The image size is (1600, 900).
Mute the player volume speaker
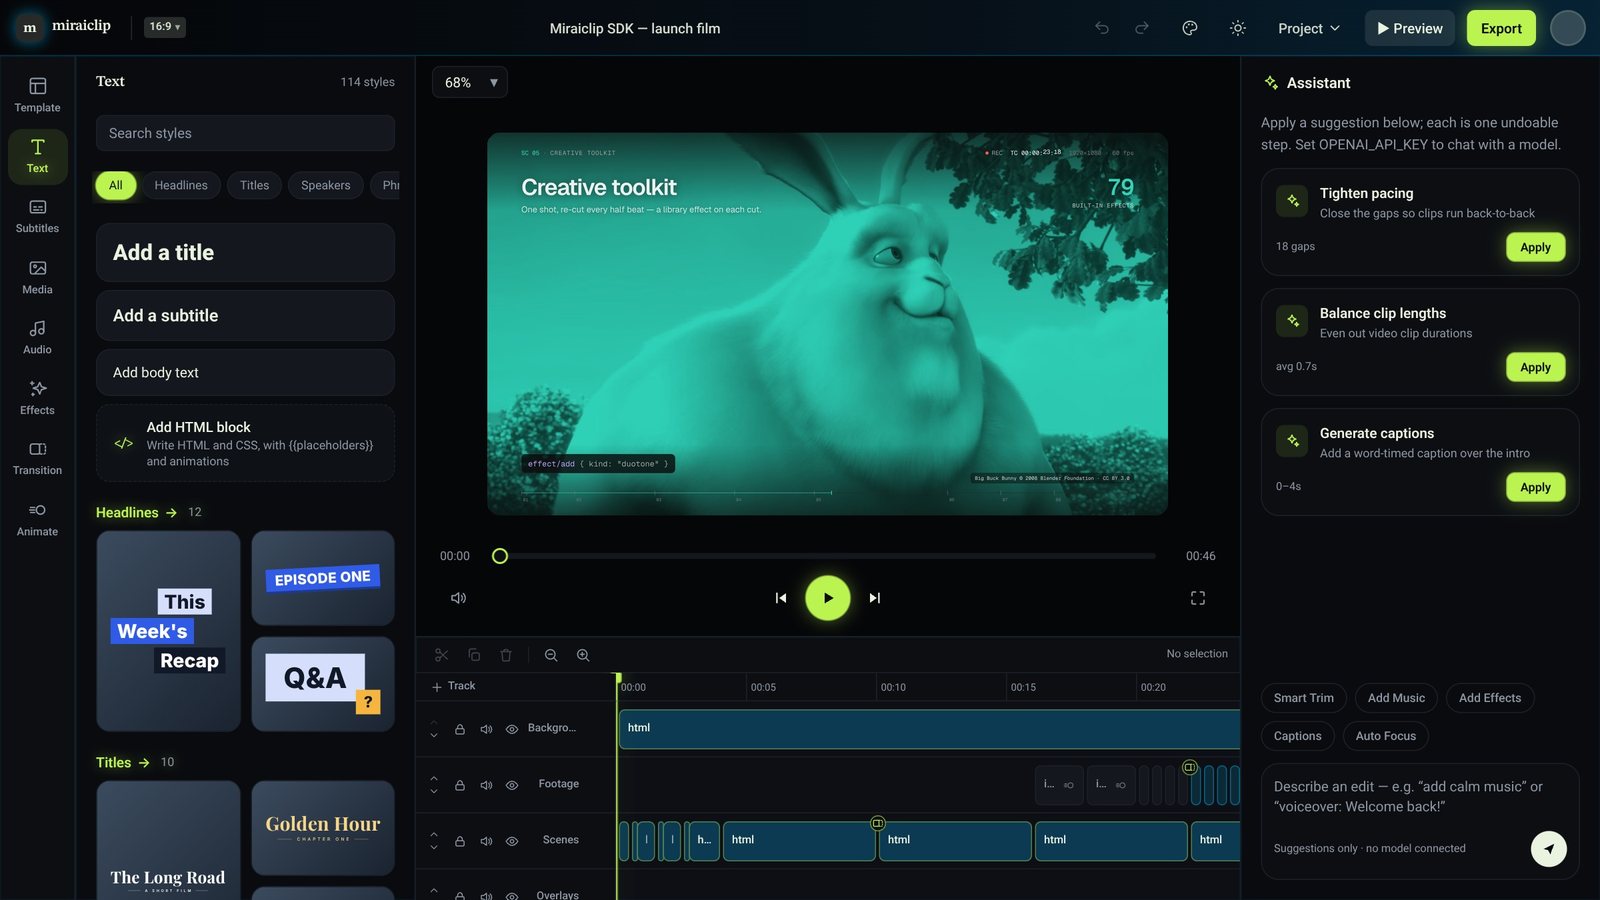(458, 598)
